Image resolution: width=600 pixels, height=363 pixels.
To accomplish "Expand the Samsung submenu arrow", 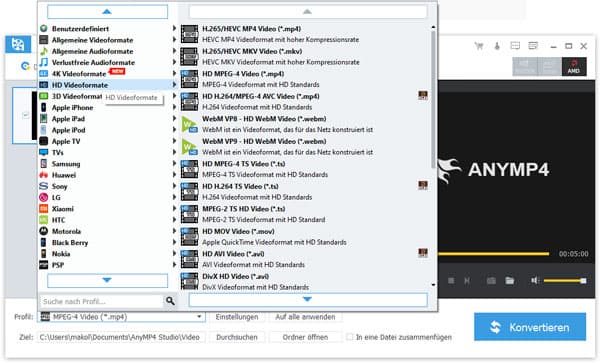I will click(174, 163).
